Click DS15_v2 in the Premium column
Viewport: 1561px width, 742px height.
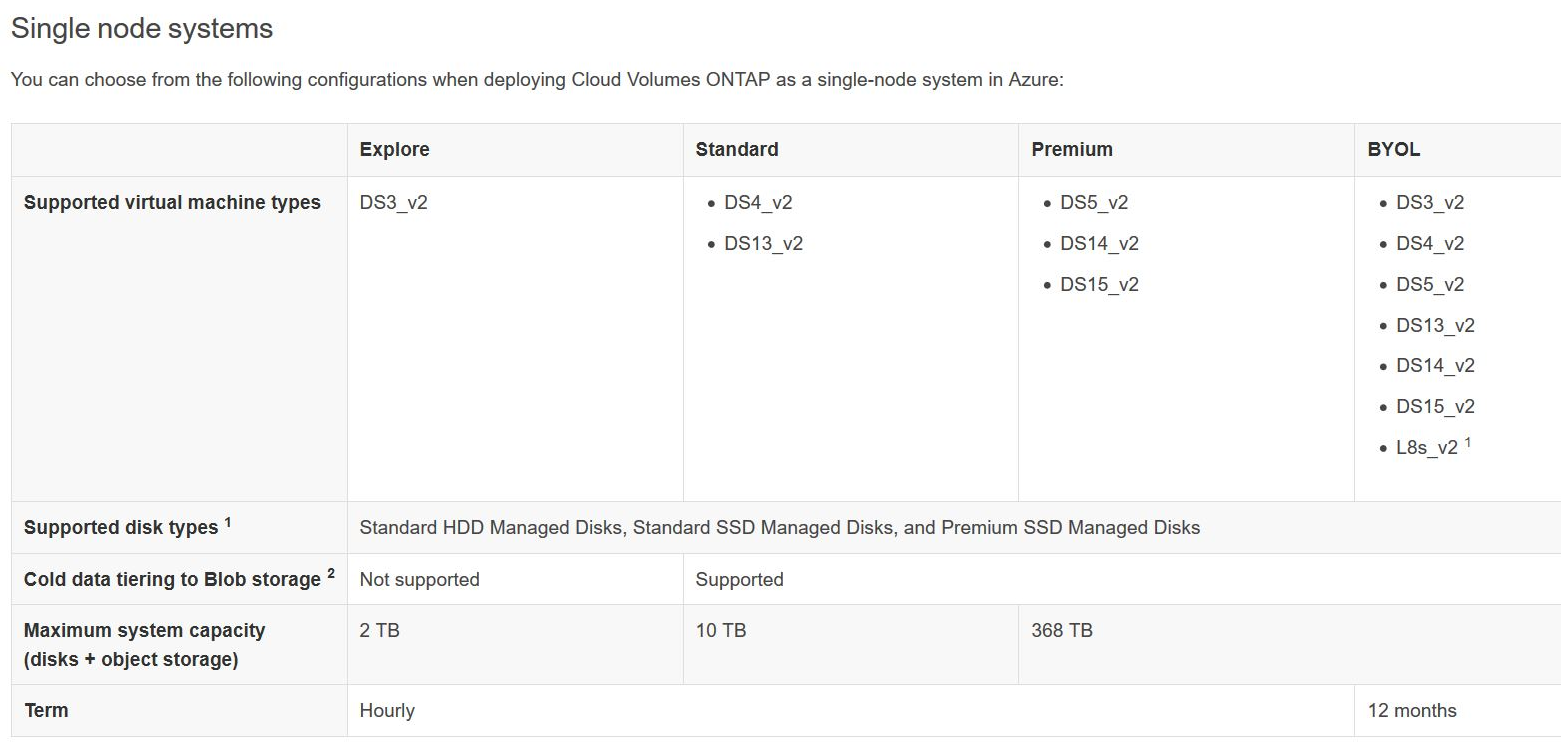[x=1099, y=285]
